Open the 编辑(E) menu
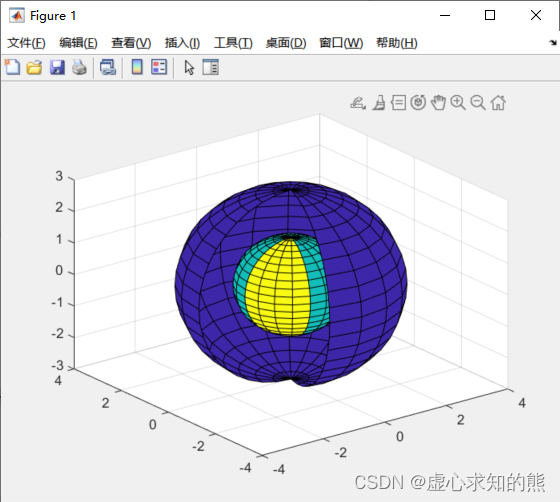Screen dimensions: 560x502 click(78, 43)
